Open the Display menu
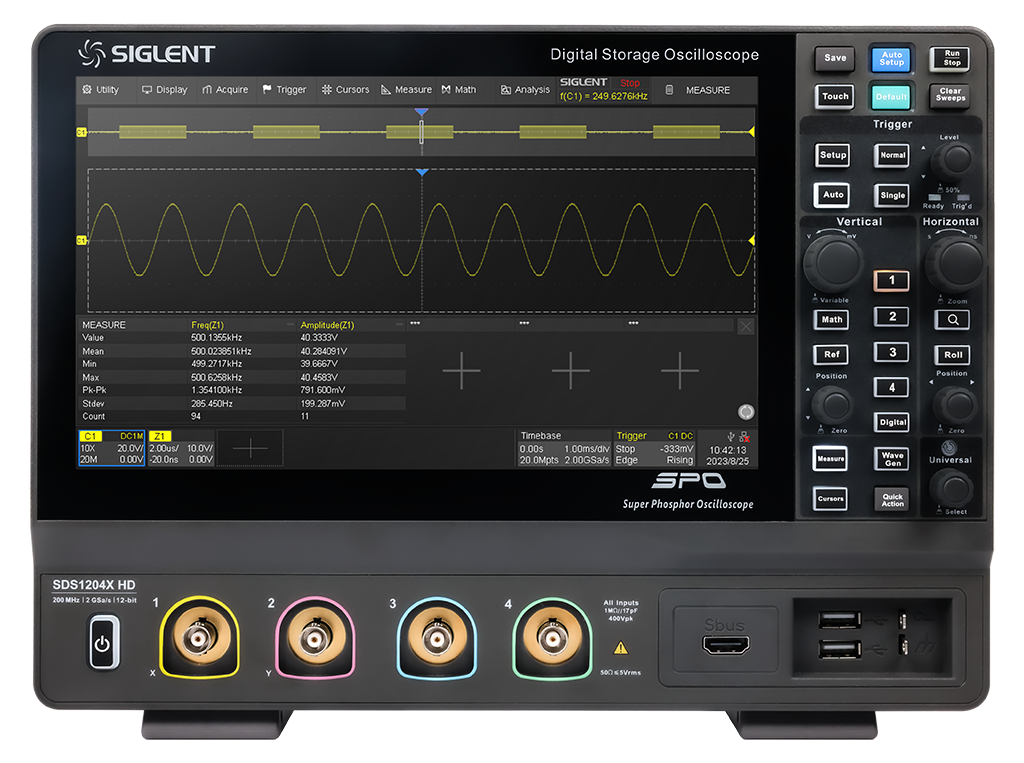 pyautogui.click(x=165, y=89)
